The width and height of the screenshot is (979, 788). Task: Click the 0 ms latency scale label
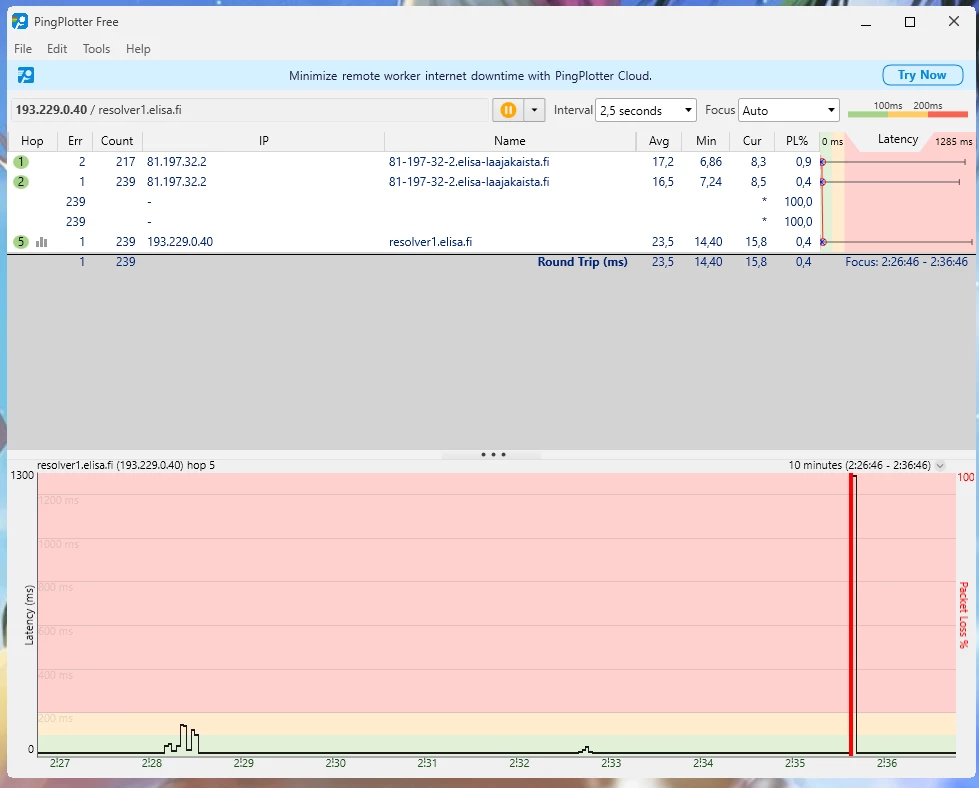tap(832, 142)
